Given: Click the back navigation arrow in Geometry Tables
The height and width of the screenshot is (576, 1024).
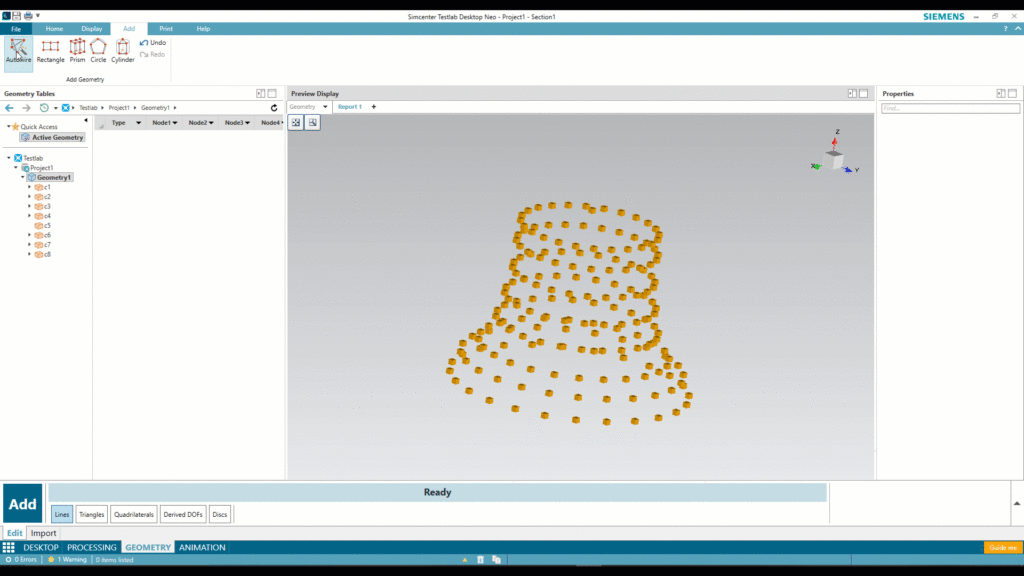Looking at the screenshot, I should point(8,107).
